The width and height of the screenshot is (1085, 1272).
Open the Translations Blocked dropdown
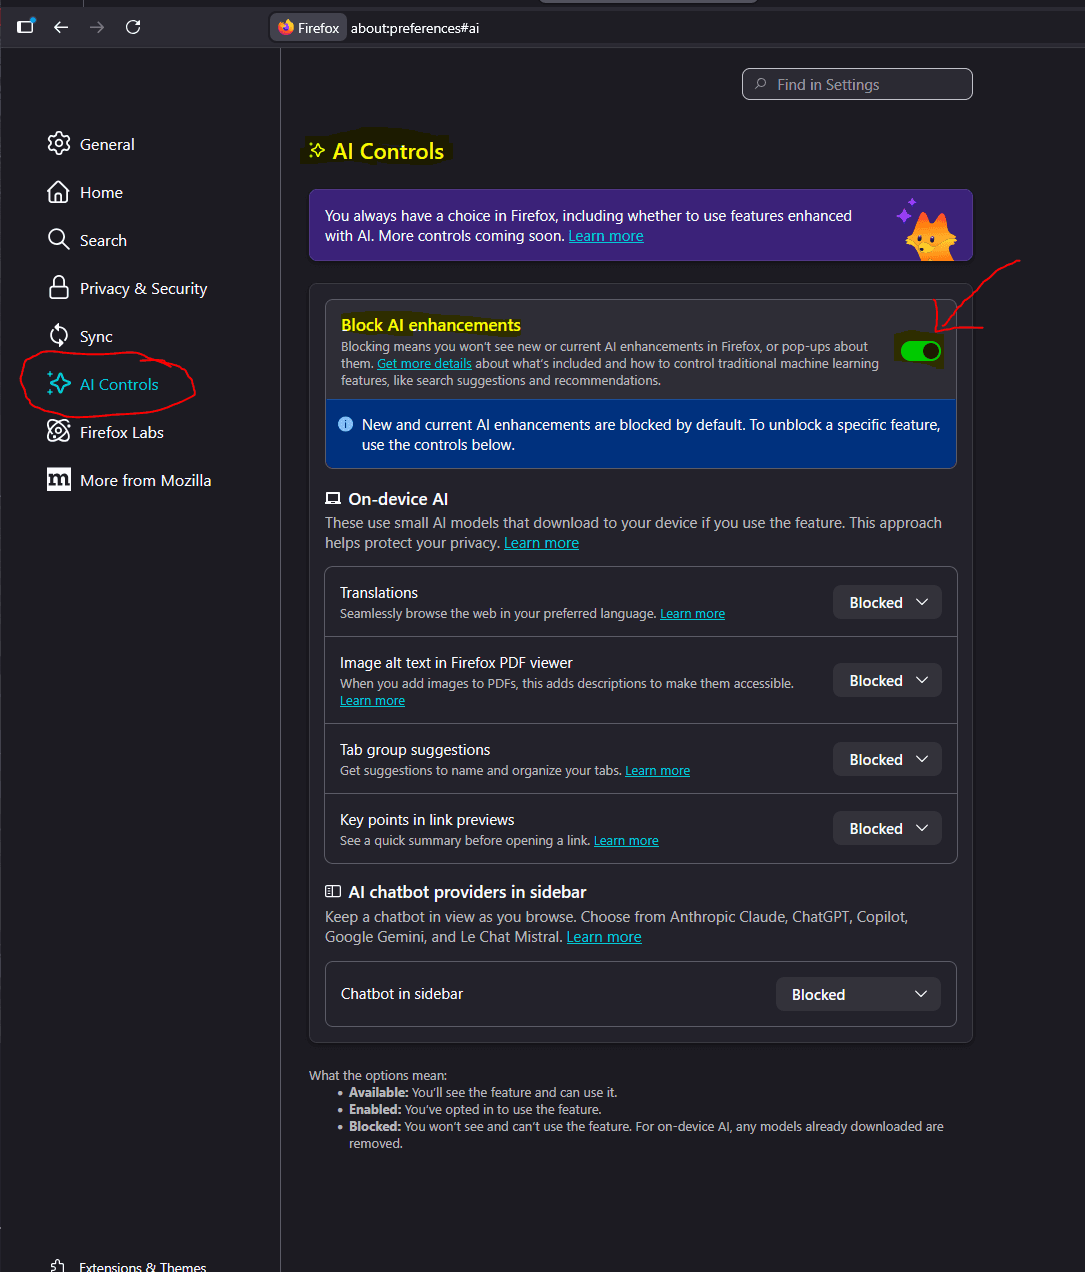point(888,602)
